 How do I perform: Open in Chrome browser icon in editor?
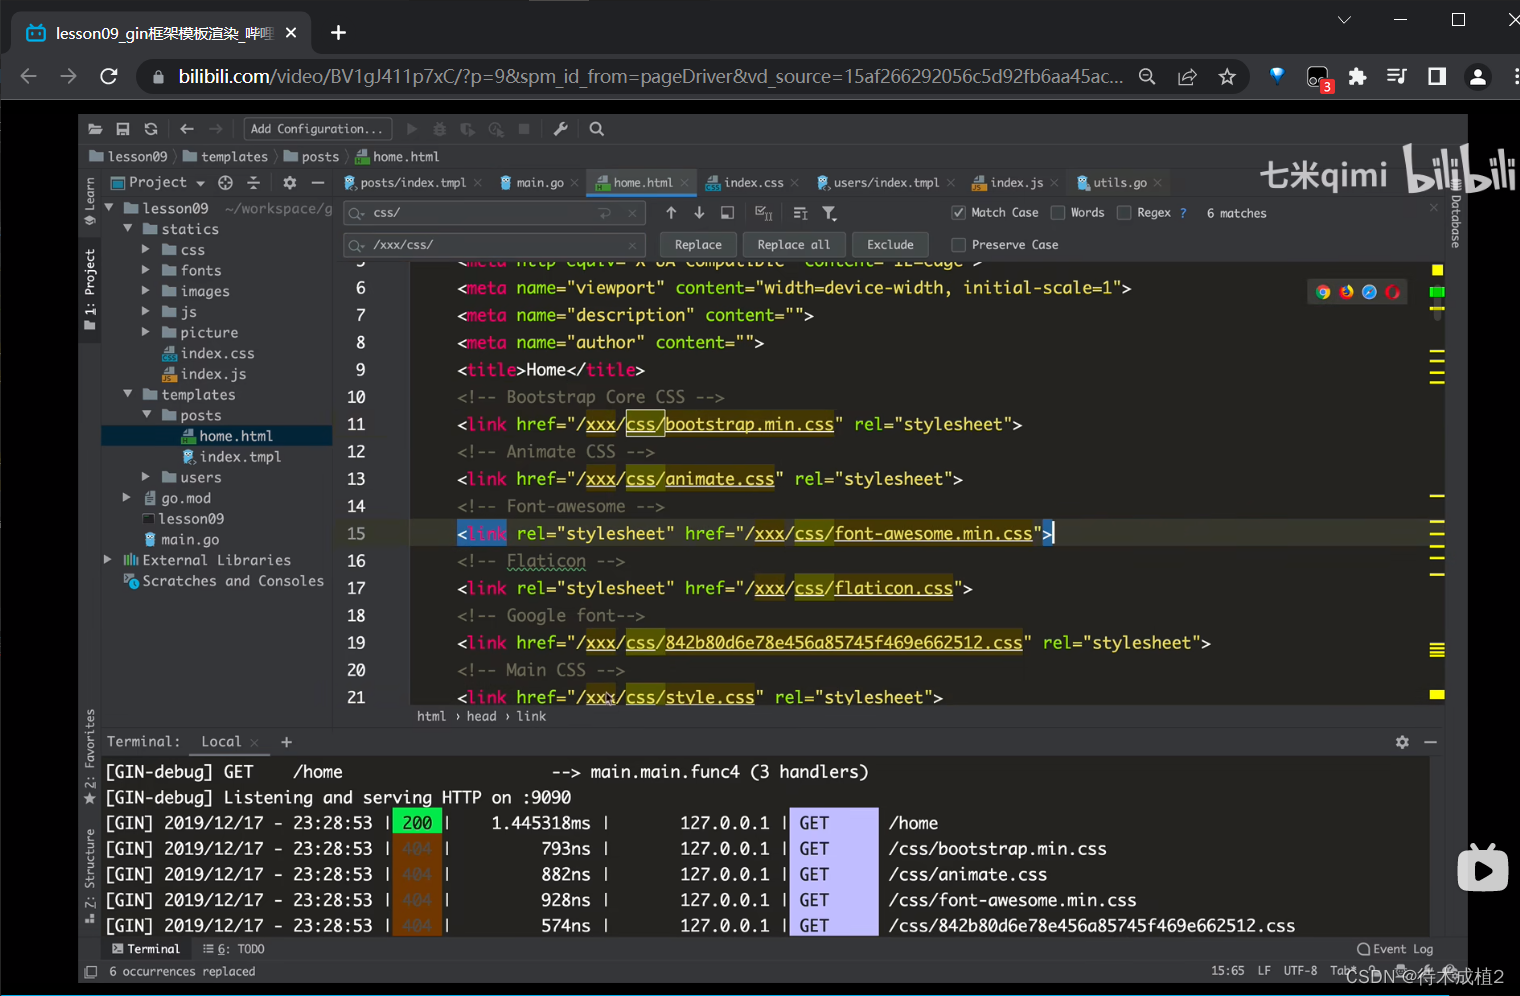click(1323, 292)
